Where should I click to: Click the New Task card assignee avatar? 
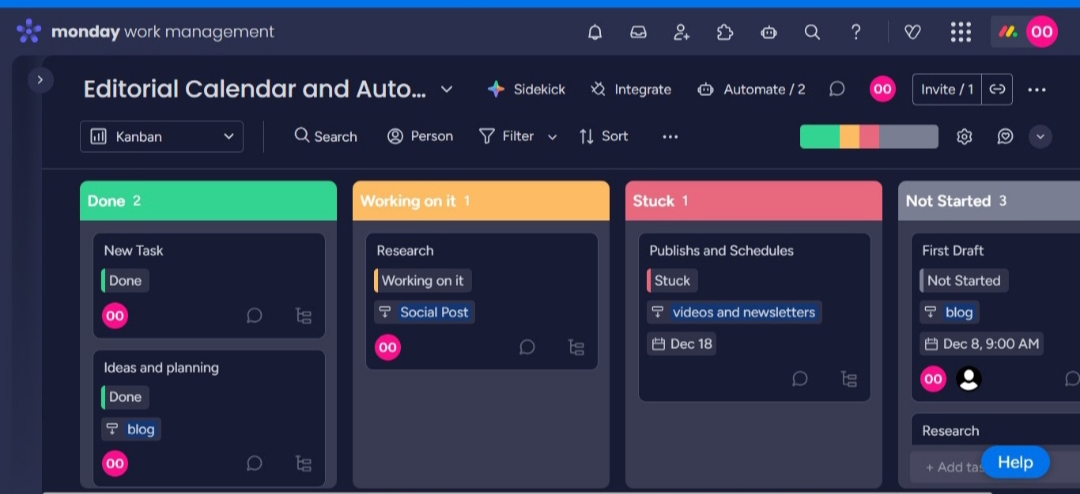pos(115,316)
